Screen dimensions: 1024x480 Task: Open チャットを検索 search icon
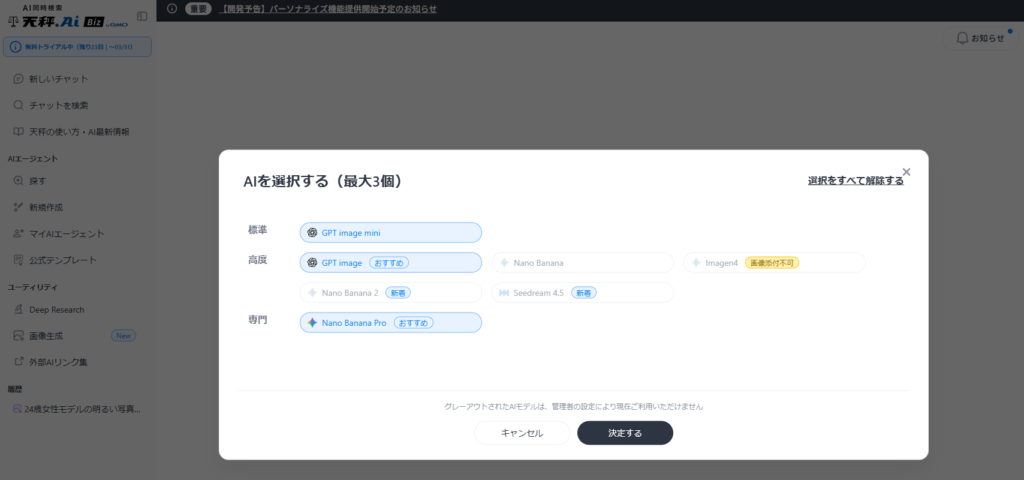19,105
